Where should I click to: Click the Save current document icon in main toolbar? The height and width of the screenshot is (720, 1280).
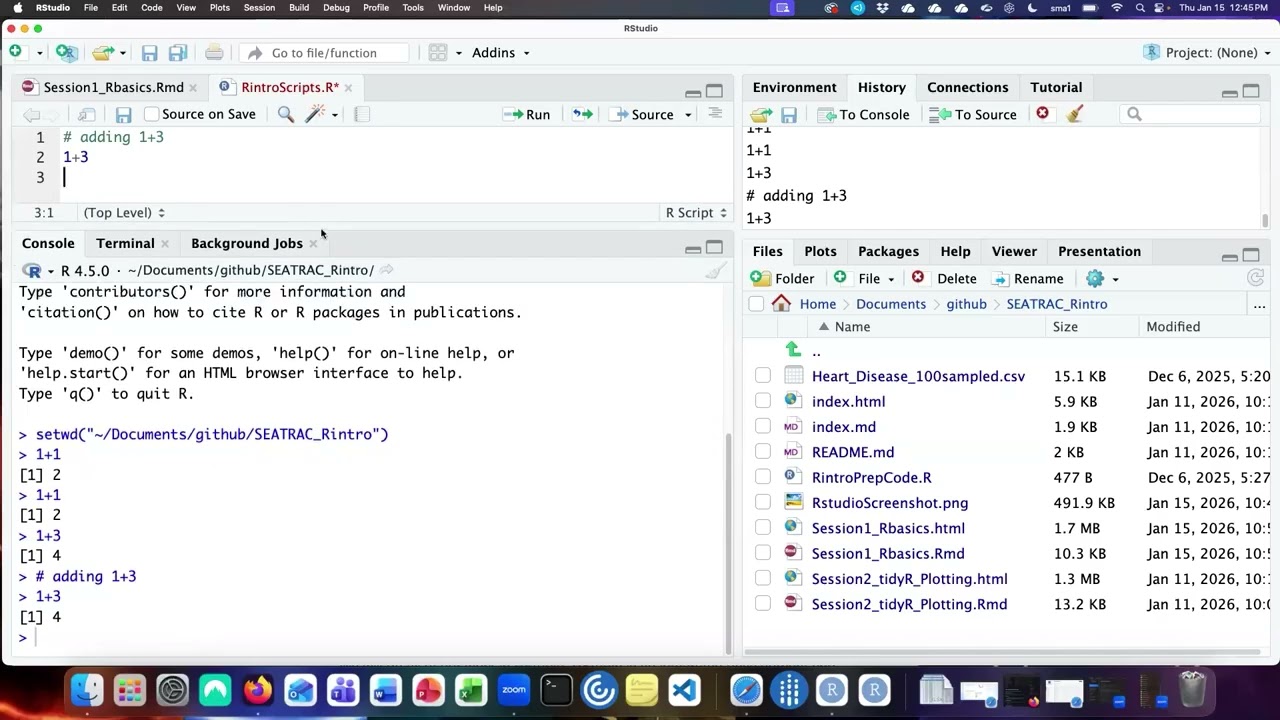click(x=149, y=53)
